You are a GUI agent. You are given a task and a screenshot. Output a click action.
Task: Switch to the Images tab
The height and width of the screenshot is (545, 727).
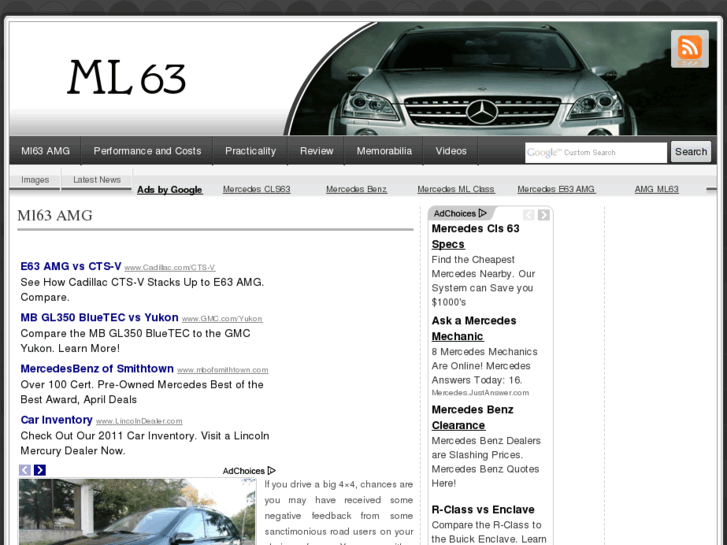point(35,180)
